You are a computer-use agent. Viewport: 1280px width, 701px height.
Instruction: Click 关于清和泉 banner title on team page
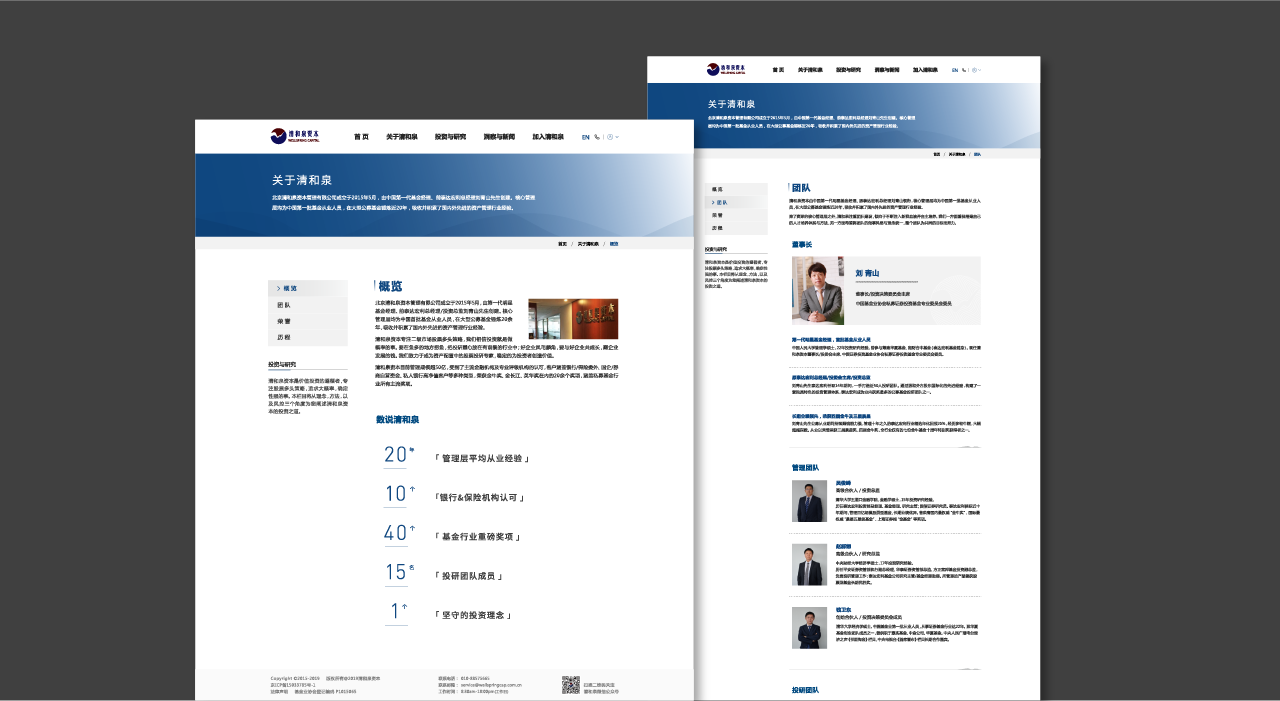(x=731, y=104)
